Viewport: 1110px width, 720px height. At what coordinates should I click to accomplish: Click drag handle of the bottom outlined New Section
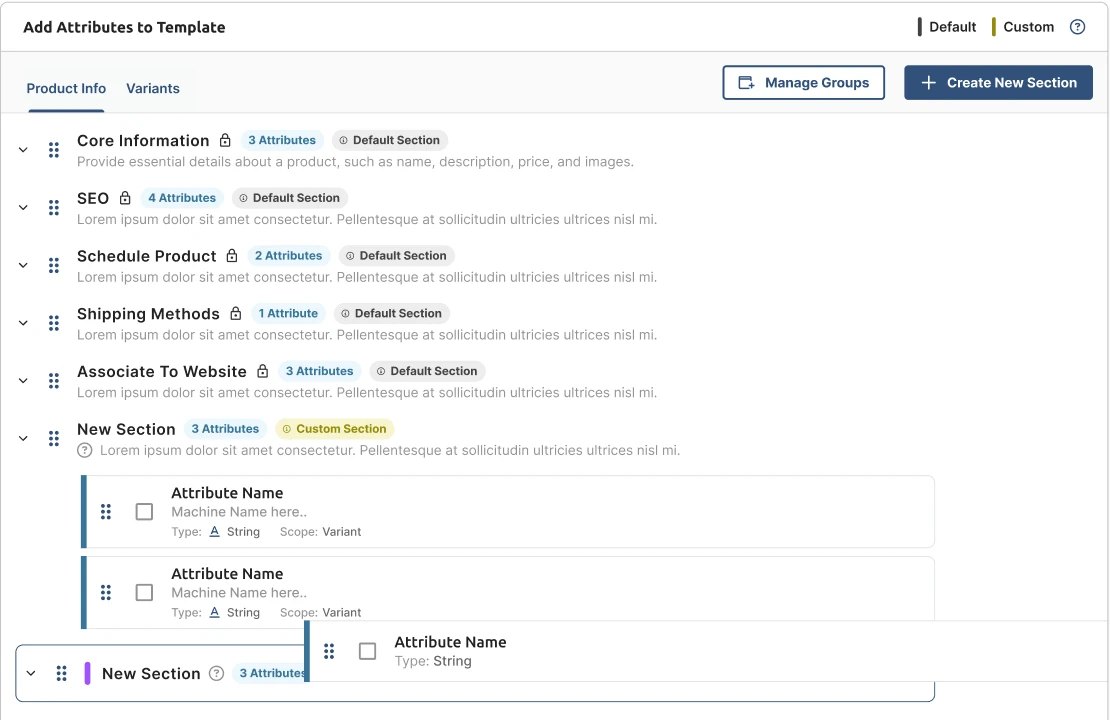(62, 673)
